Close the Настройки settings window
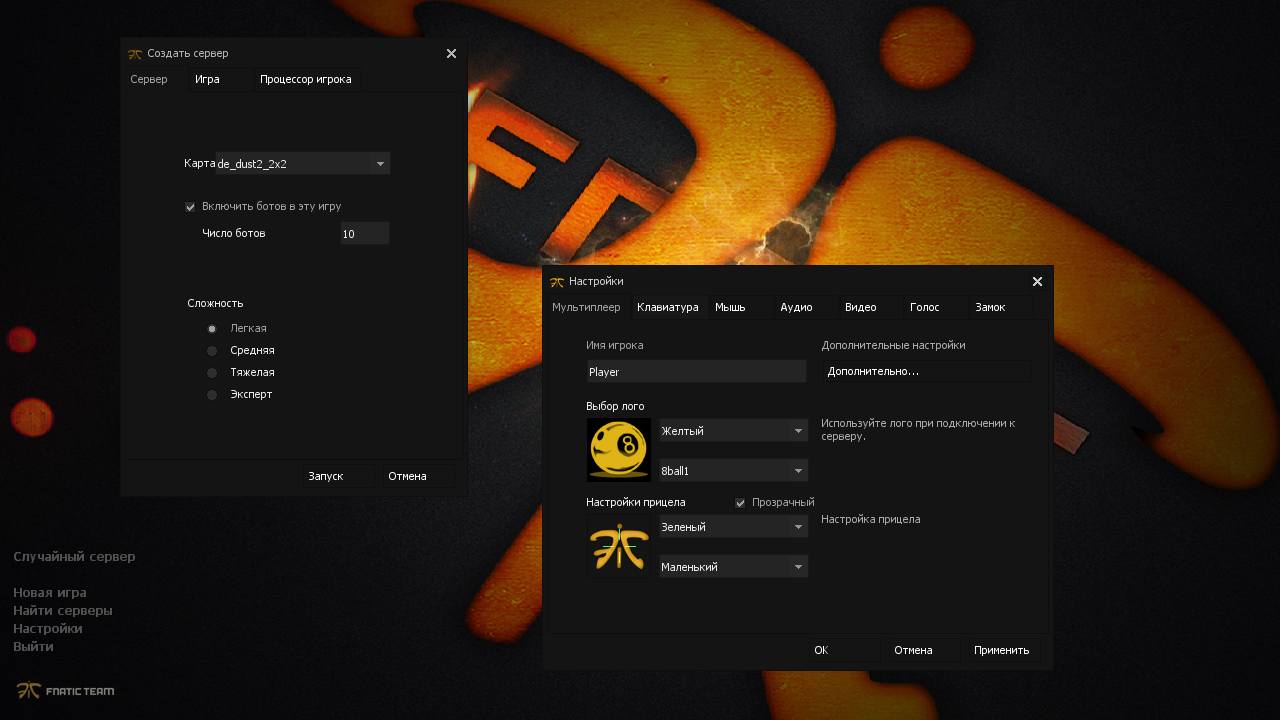Image resolution: width=1280 pixels, height=720 pixels. [x=1037, y=282]
